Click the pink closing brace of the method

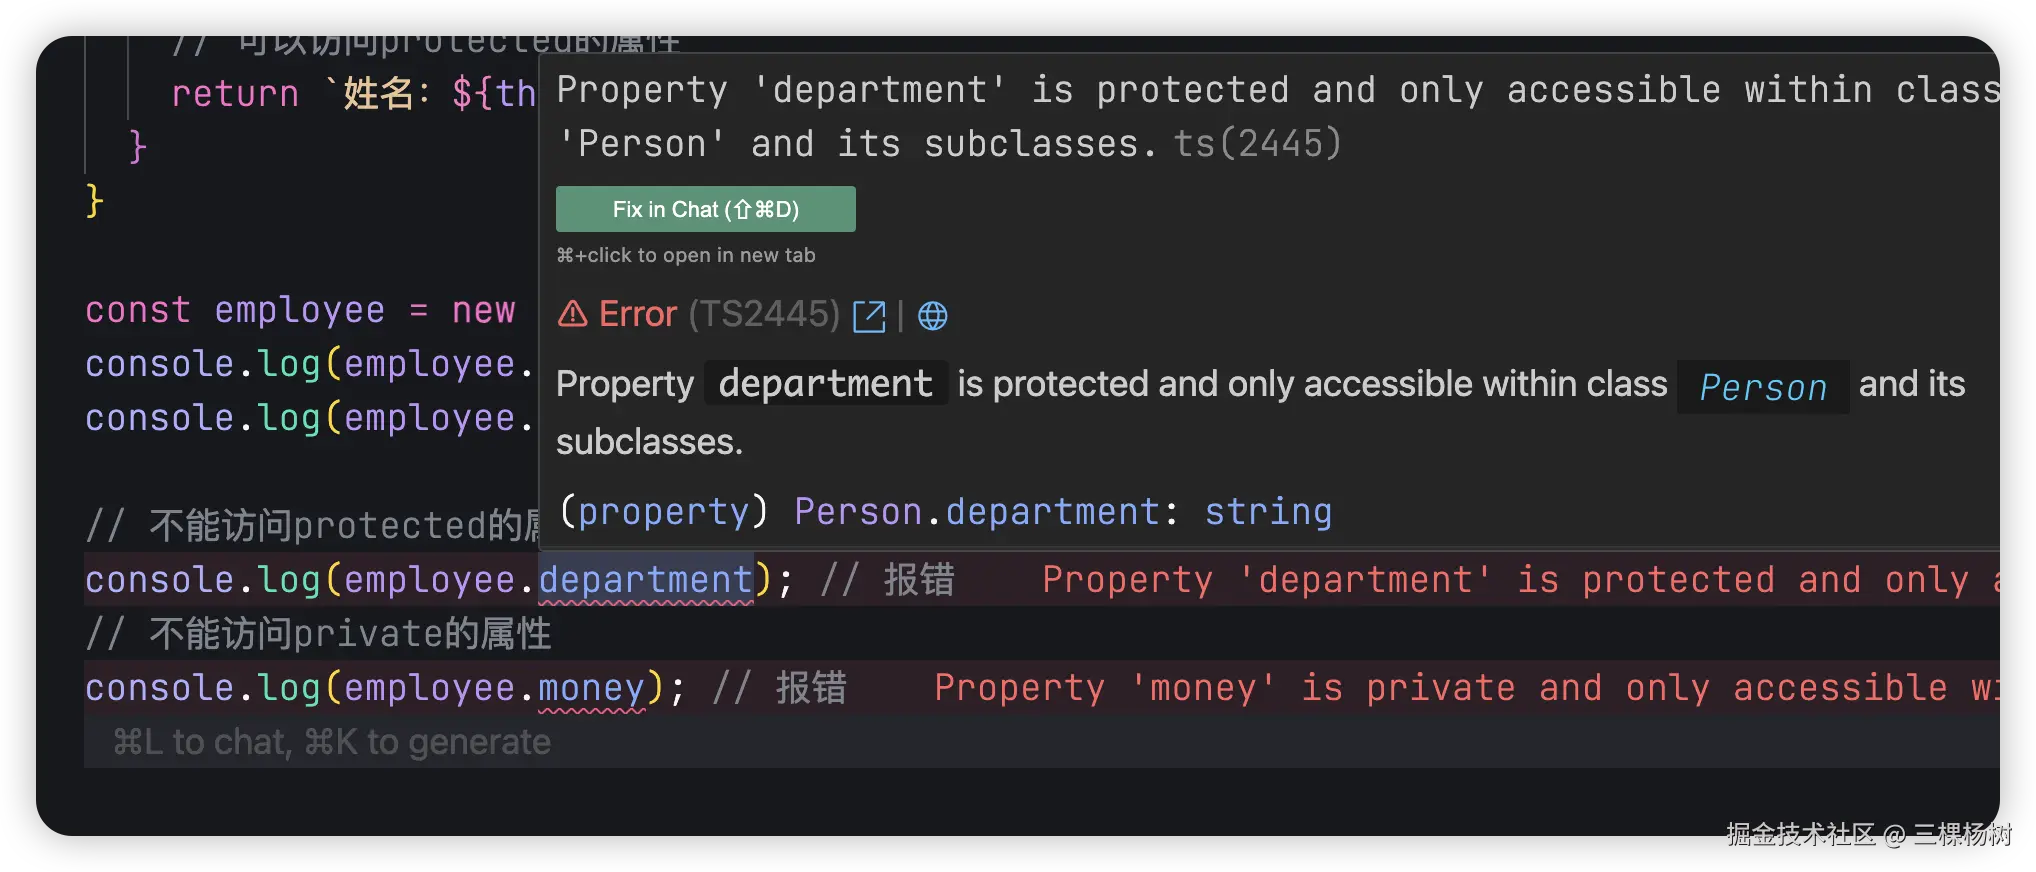(x=138, y=147)
